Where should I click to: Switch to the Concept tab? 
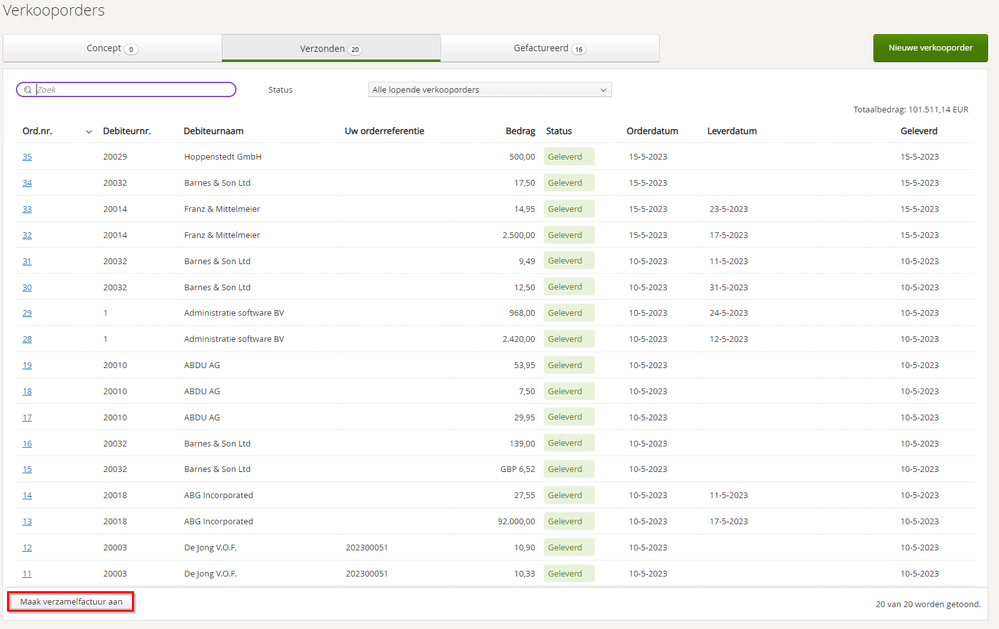pyautogui.click(x=112, y=48)
